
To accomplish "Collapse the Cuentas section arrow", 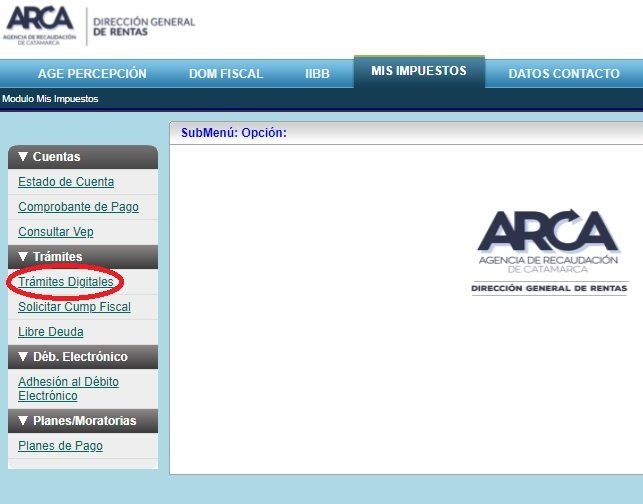I will click(23, 156).
